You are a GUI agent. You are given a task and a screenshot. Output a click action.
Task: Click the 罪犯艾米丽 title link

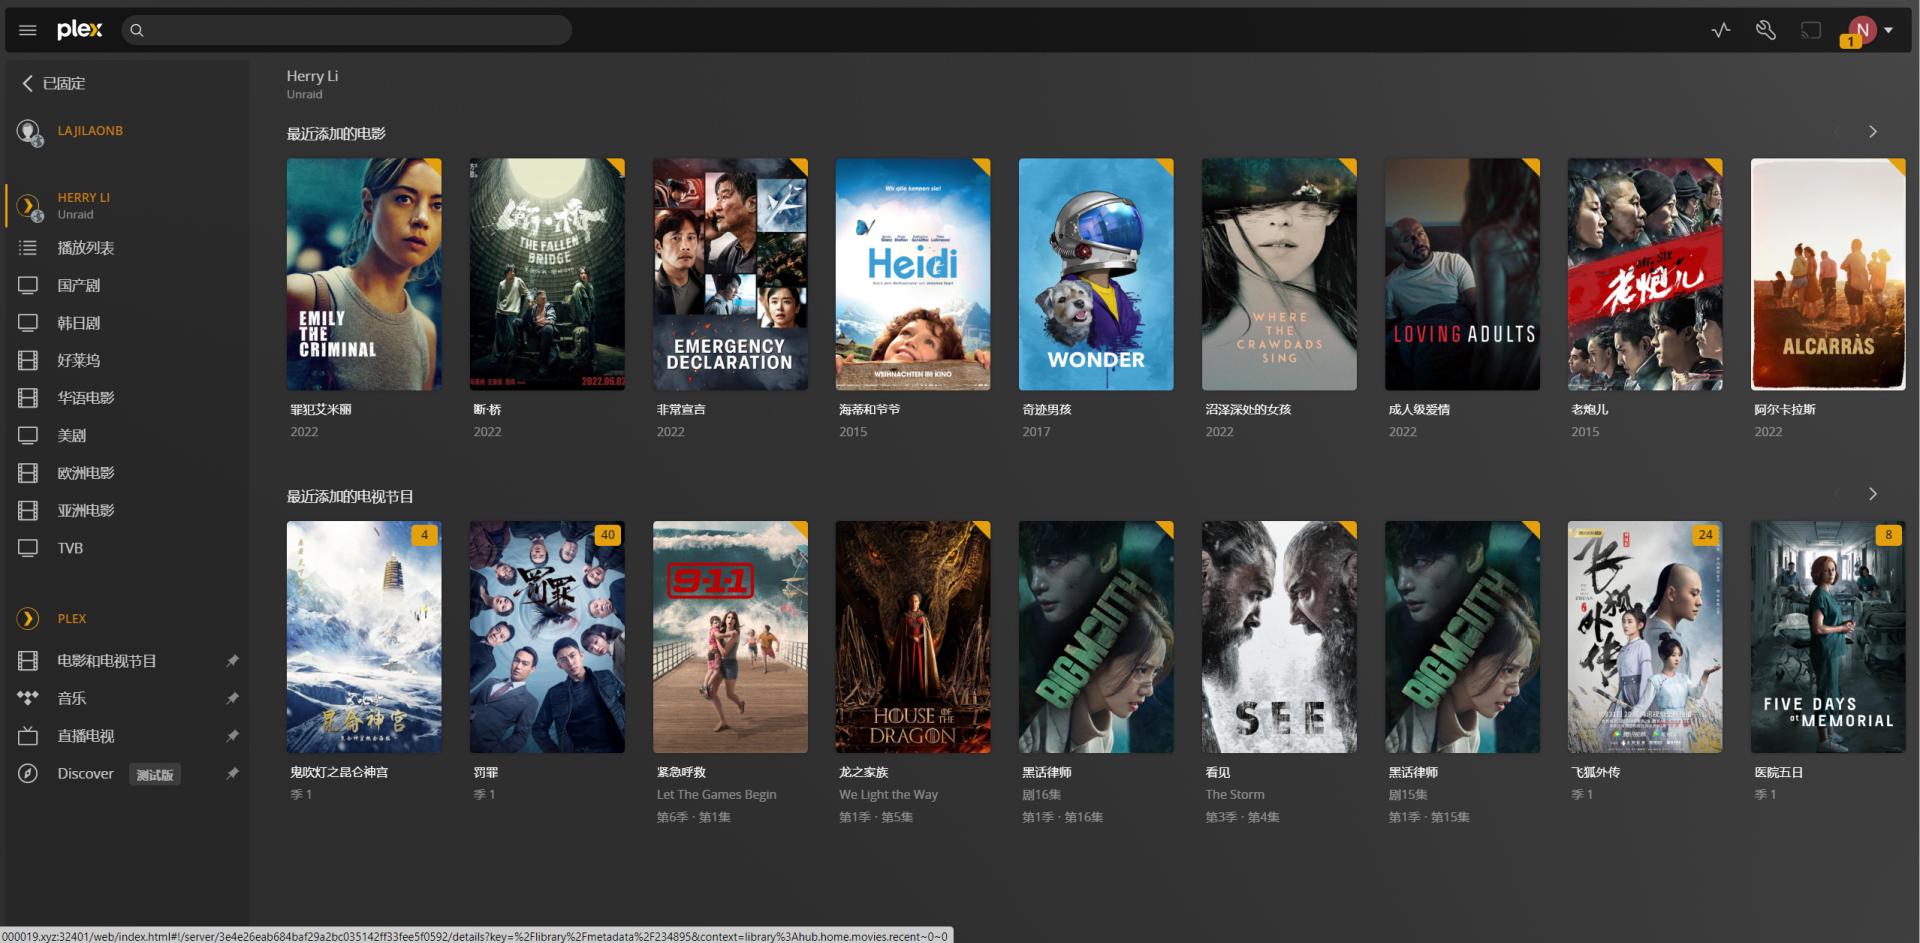click(x=321, y=410)
